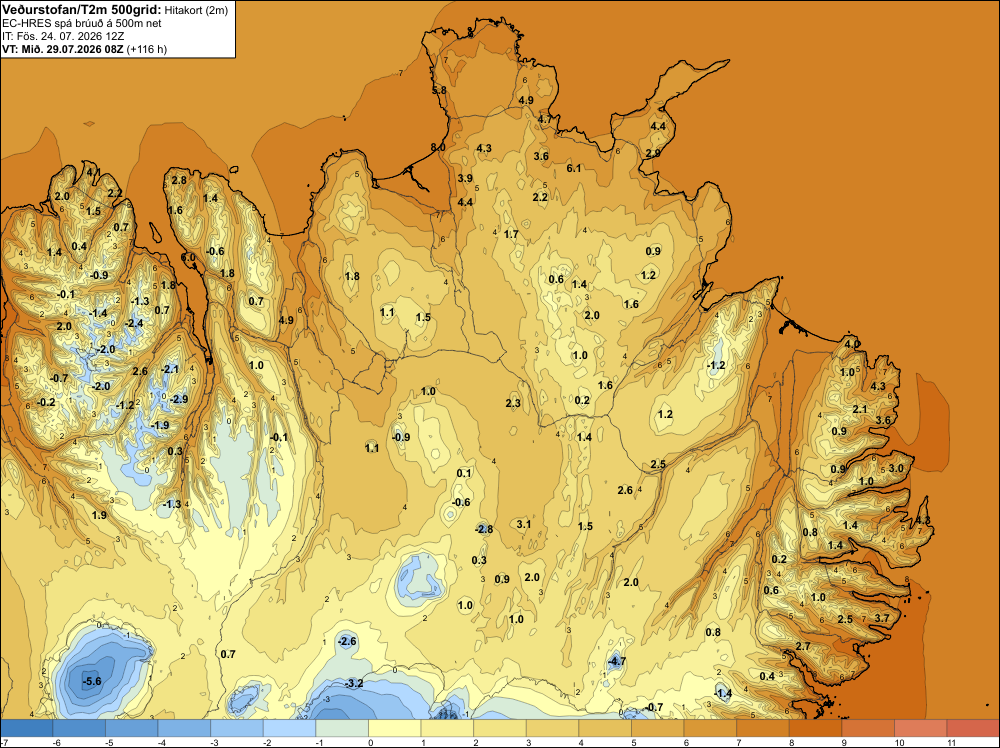
Task: Click the -3.2 glacier temperature label
Action: [x=354, y=684]
